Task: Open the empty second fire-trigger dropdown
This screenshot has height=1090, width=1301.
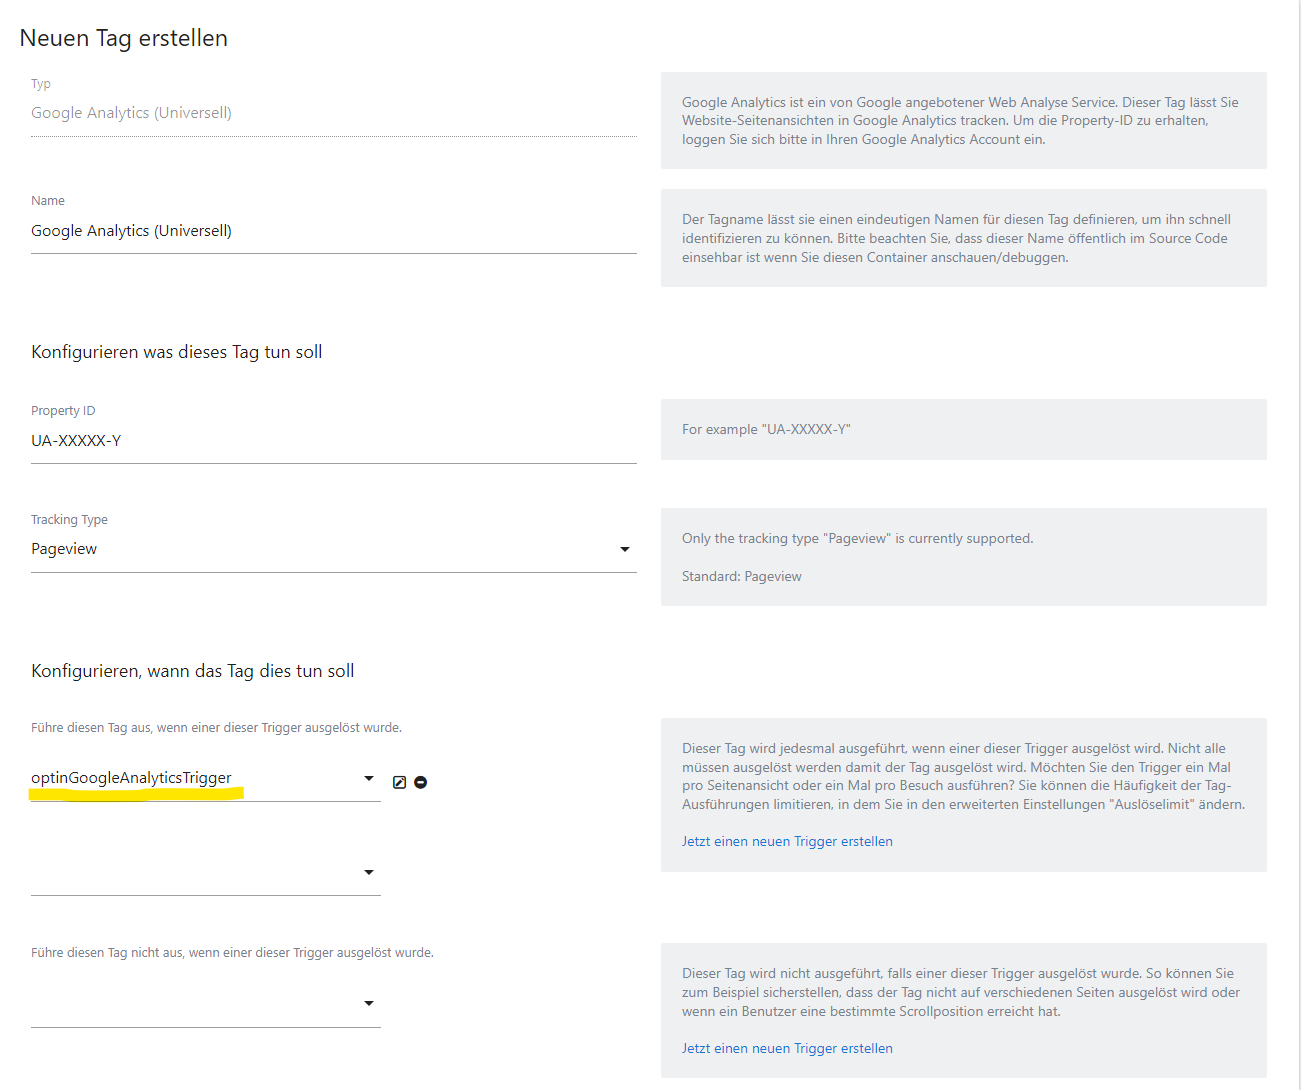Action: [x=206, y=873]
